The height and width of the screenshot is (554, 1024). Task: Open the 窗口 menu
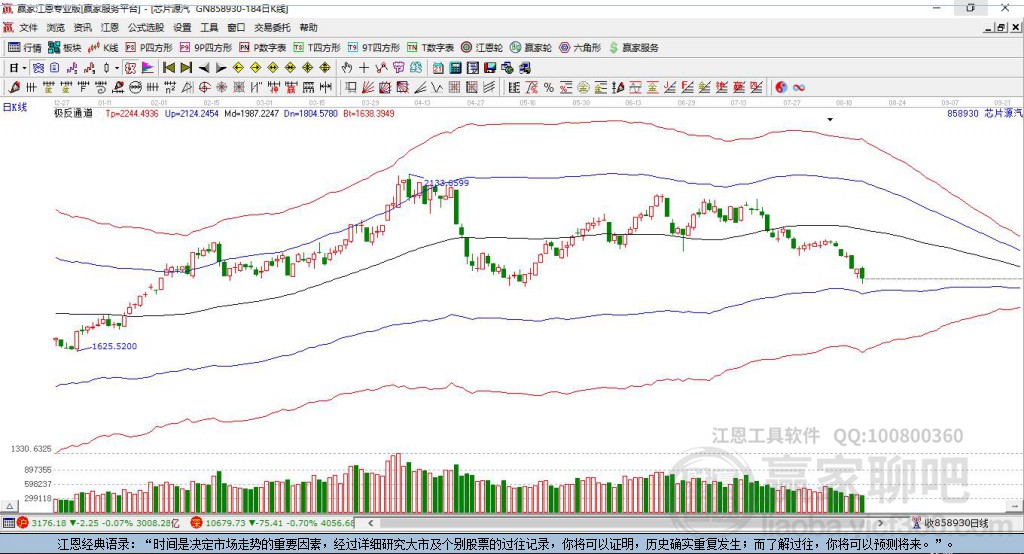236,27
